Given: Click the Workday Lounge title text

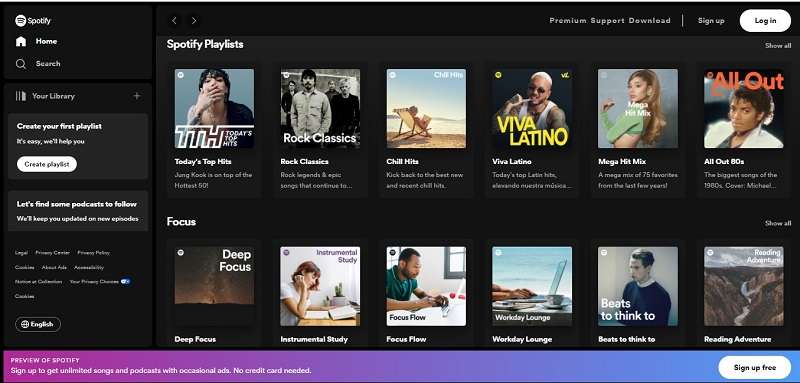Looking at the screenshot, I should (x=522, y=339).
